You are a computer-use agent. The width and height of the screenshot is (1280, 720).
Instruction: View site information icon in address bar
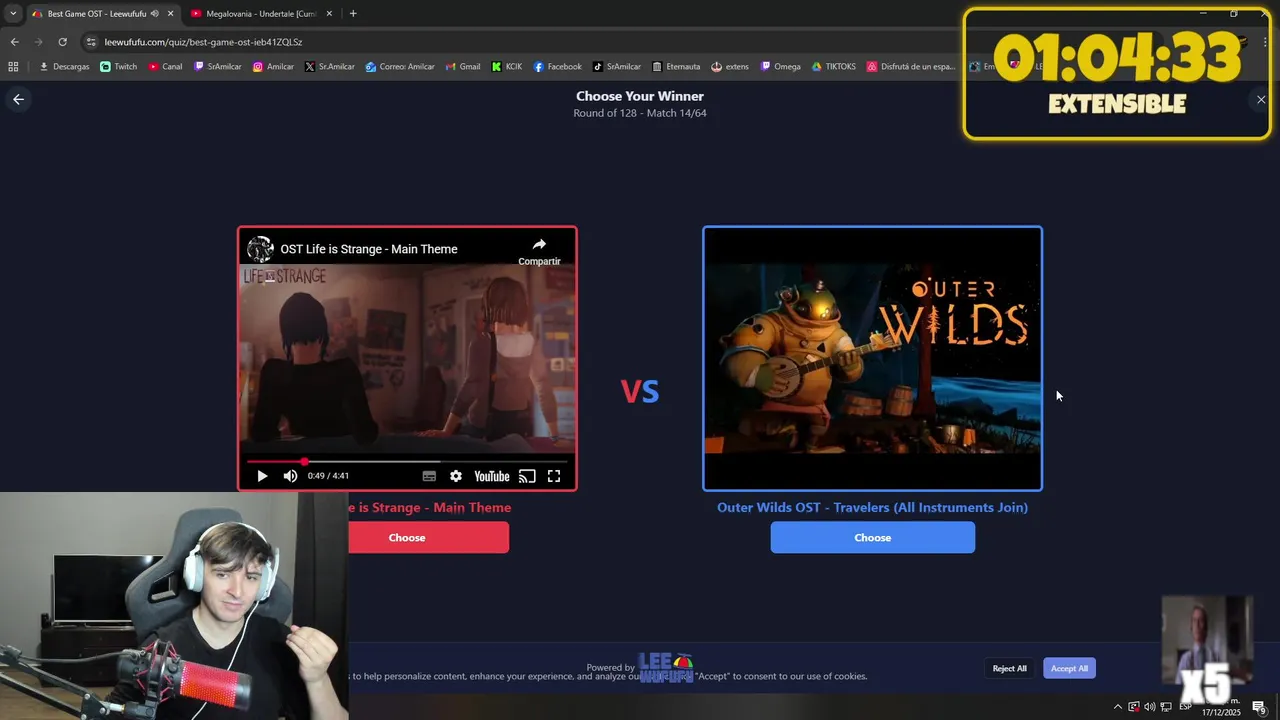(91, 42)
